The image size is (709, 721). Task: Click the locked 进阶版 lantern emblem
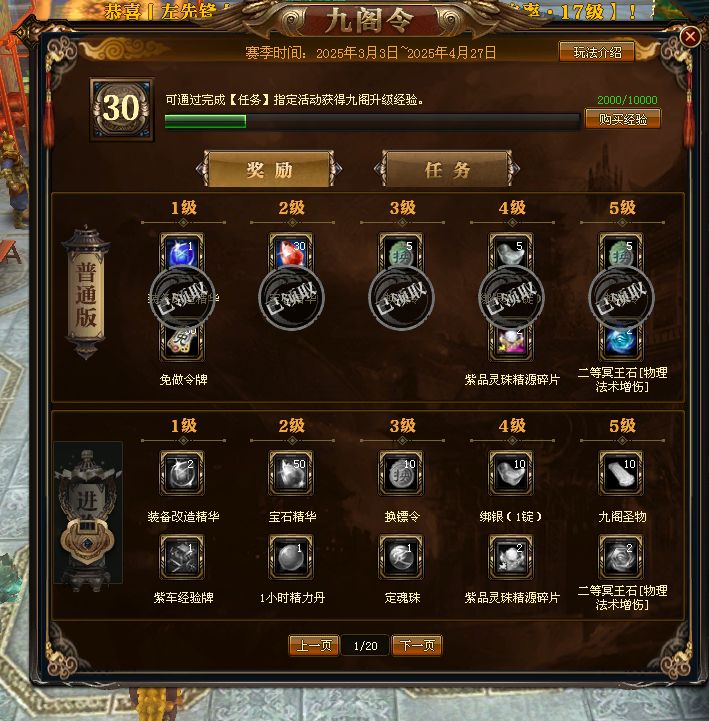(88, 513)
